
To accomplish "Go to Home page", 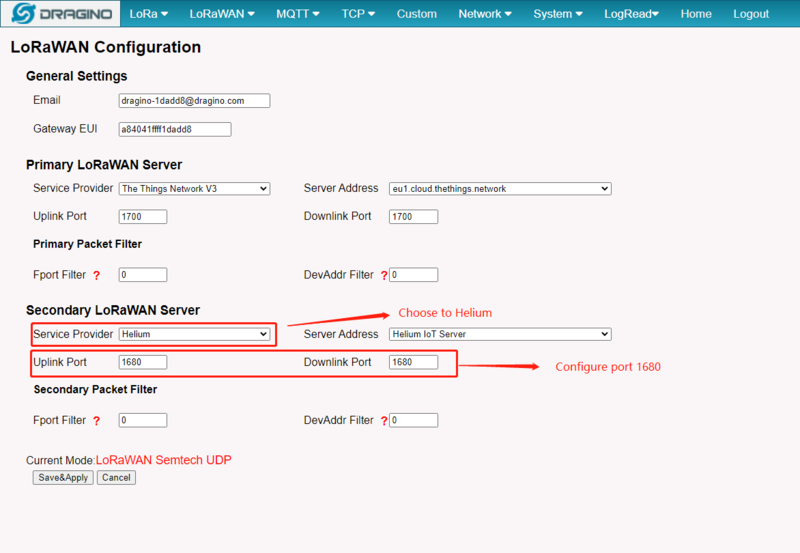I will coord(696,14).
